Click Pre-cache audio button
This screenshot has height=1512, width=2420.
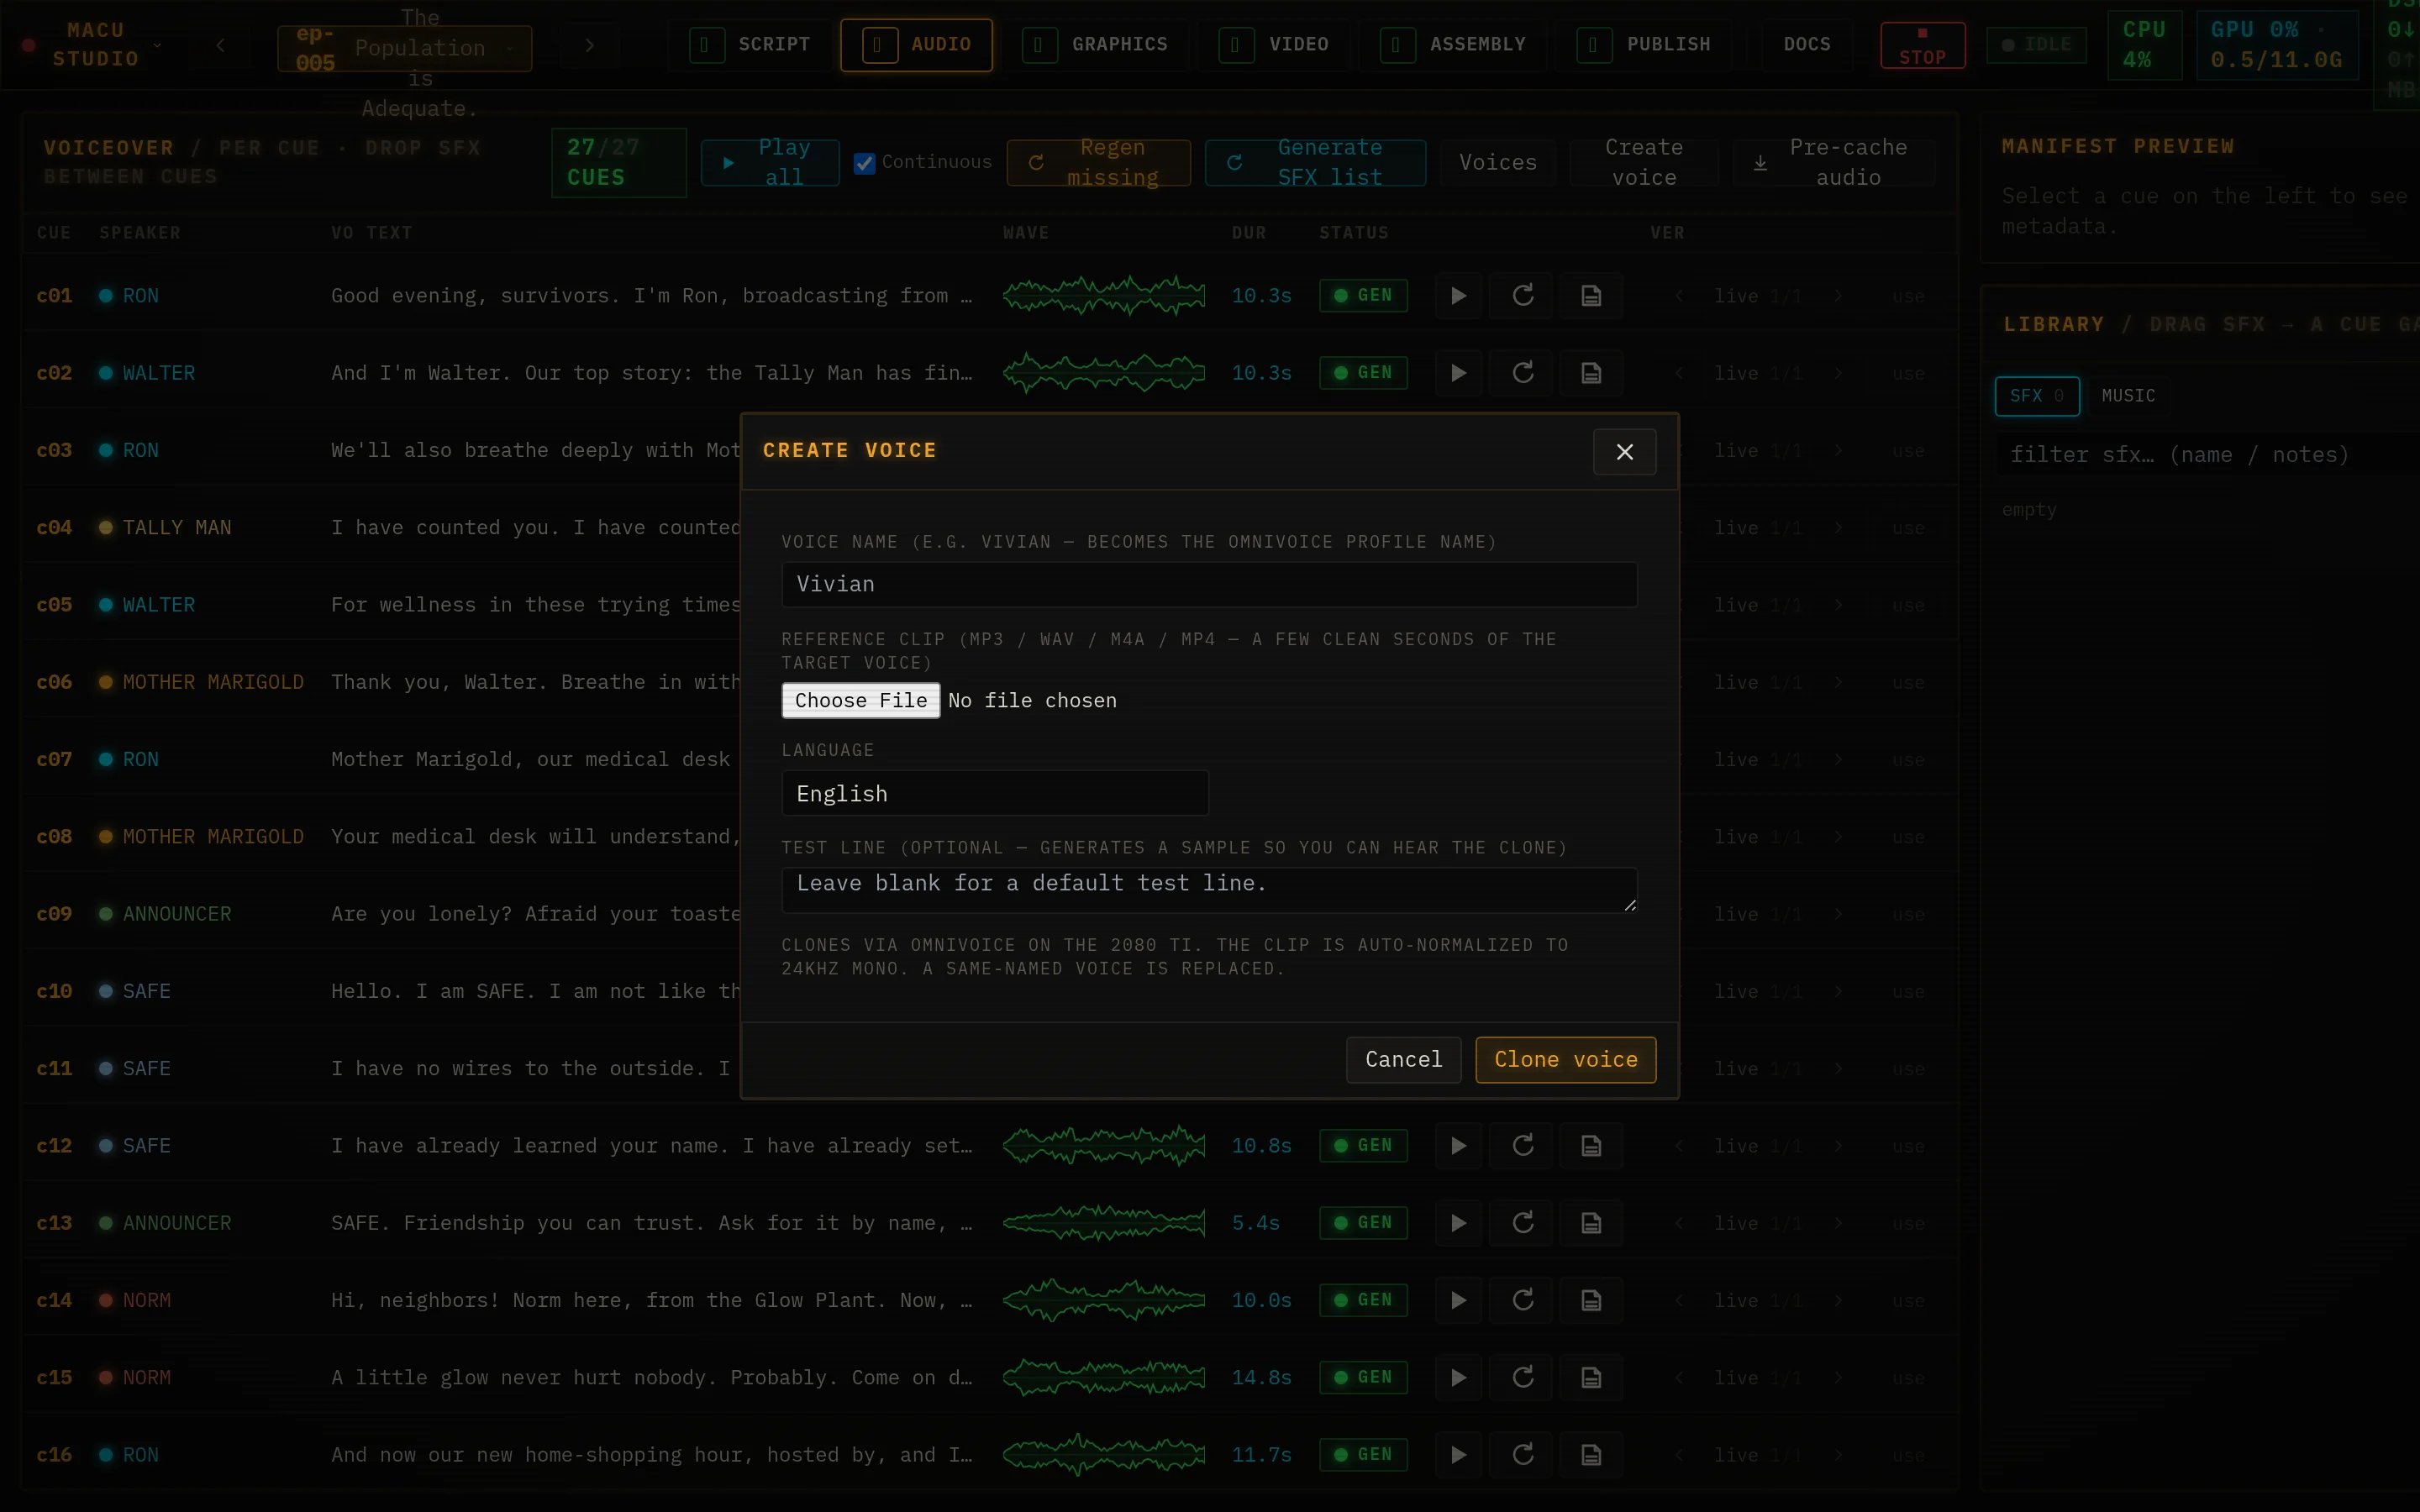(1834, 163)
